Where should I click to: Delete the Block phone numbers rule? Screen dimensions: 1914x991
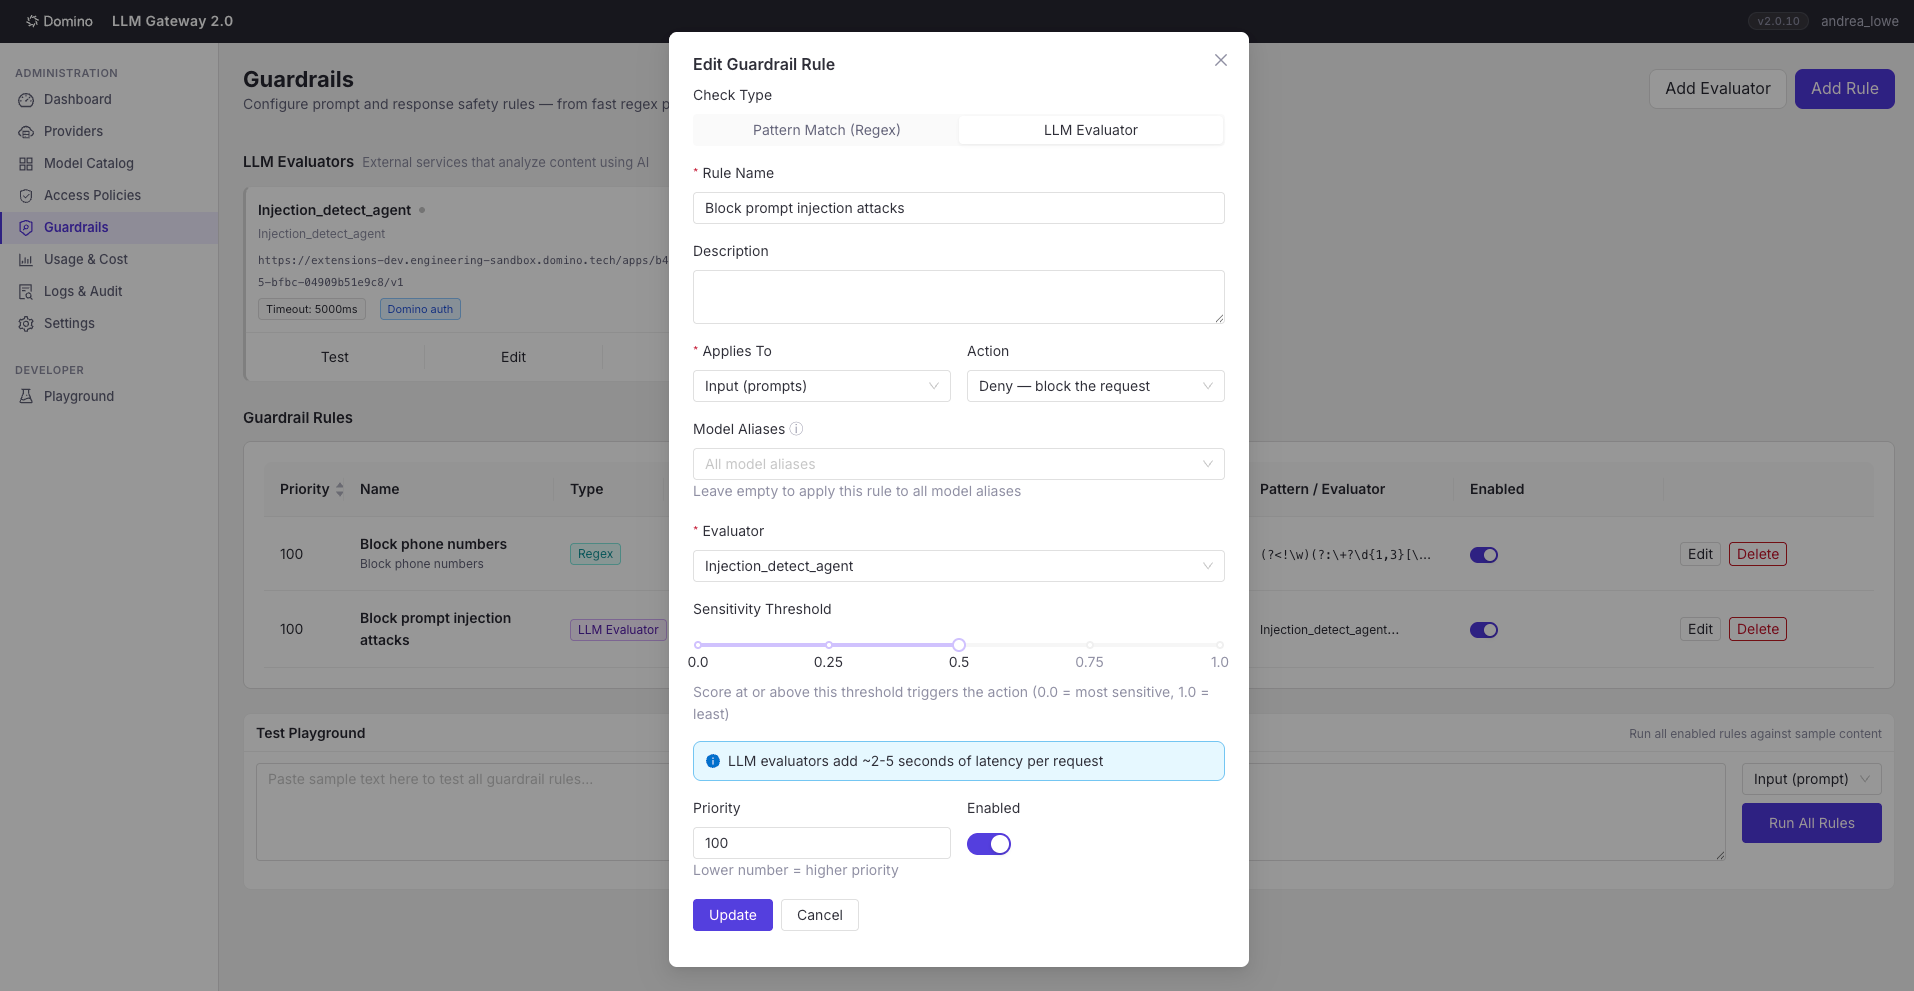tap(1757, 554)
